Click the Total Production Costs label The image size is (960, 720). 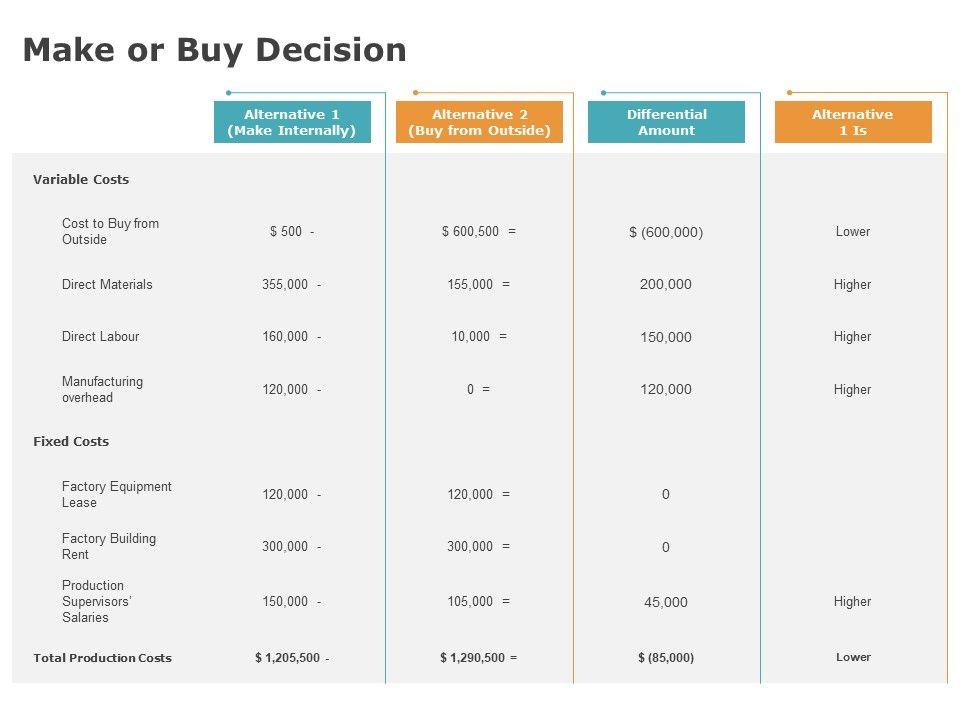102,658
